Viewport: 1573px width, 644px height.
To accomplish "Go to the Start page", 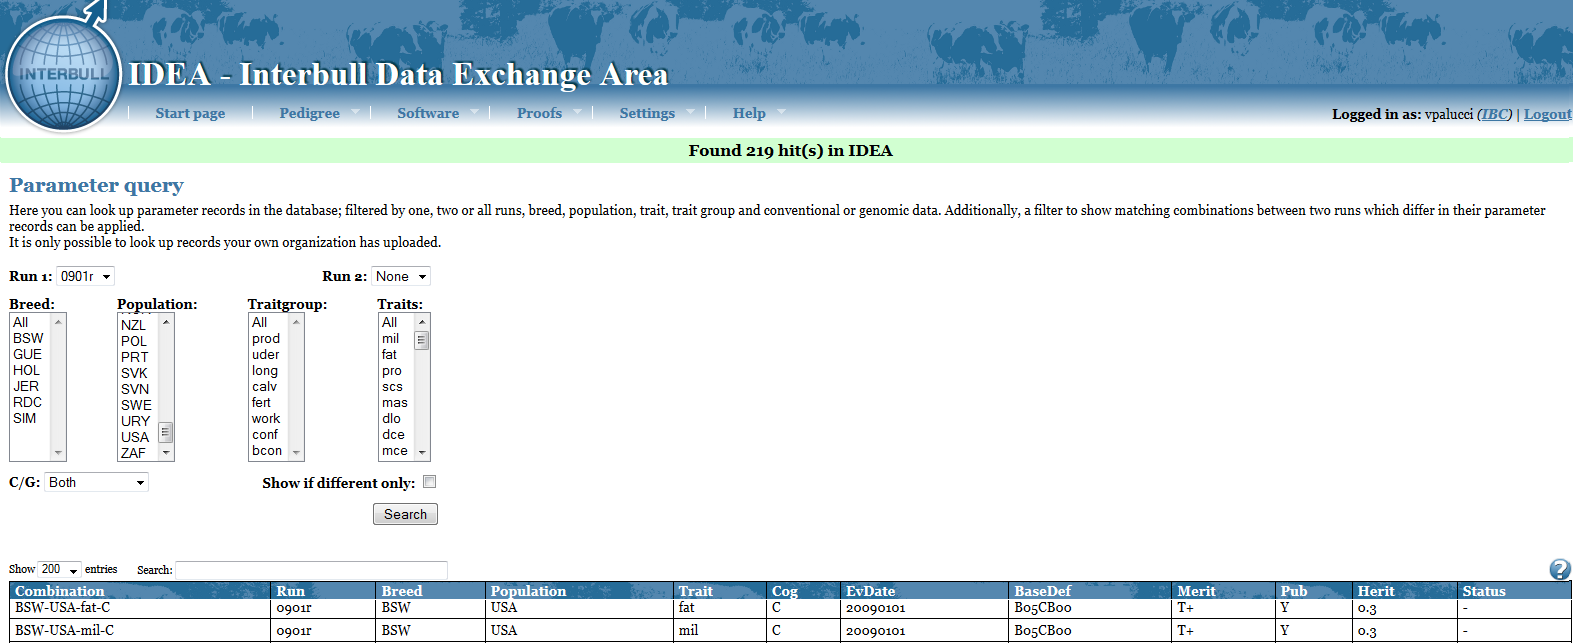I will 190,113.
